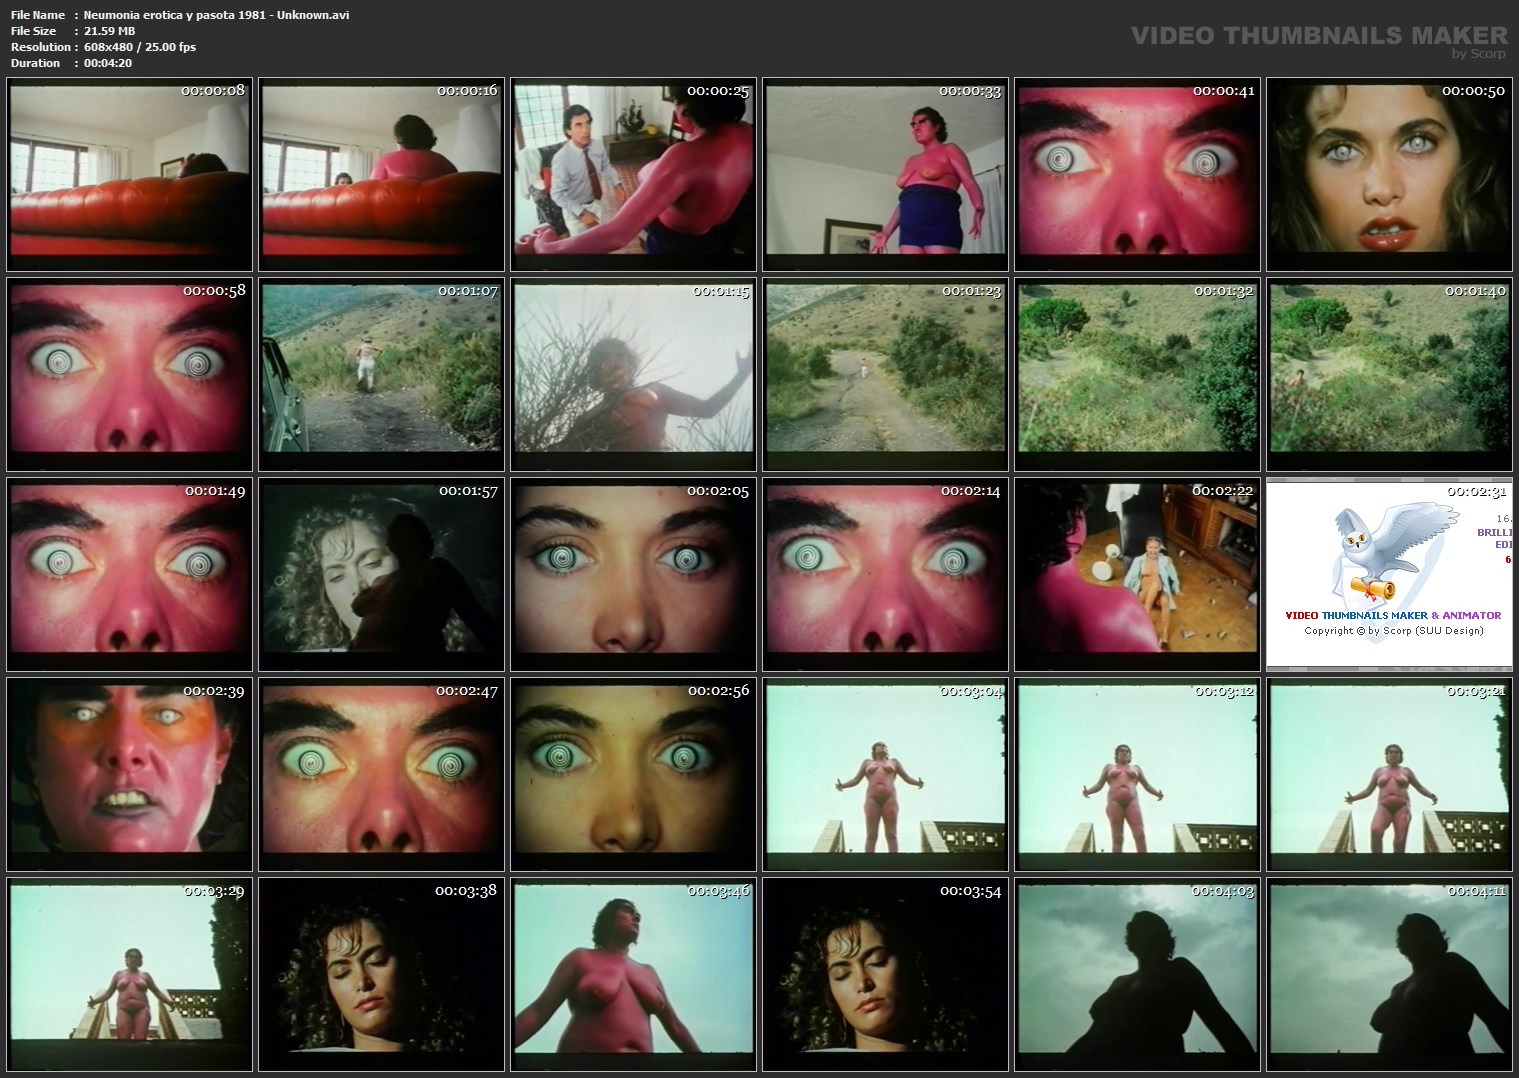Pick the hillside path frame at 00:01:23
The width and height of the screenshot is (1519, 1078).
pyautogui.click(x=886, y=374)
